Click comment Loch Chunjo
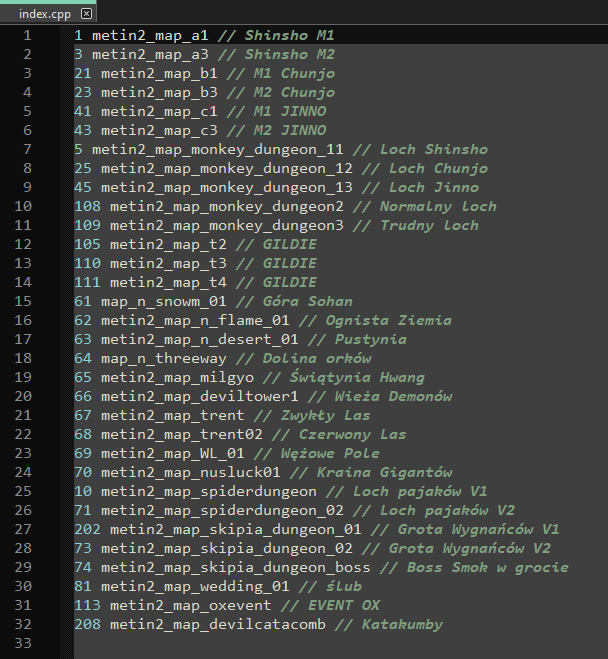This screenshot has height=659, width=608. (x=439, y=169)
